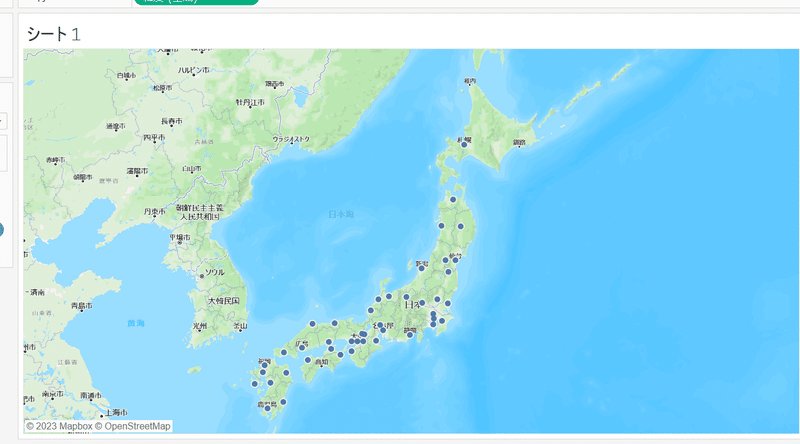Click the 松原市 city label
This screenshot has height=444, width=800.
[x=162, y=88]
